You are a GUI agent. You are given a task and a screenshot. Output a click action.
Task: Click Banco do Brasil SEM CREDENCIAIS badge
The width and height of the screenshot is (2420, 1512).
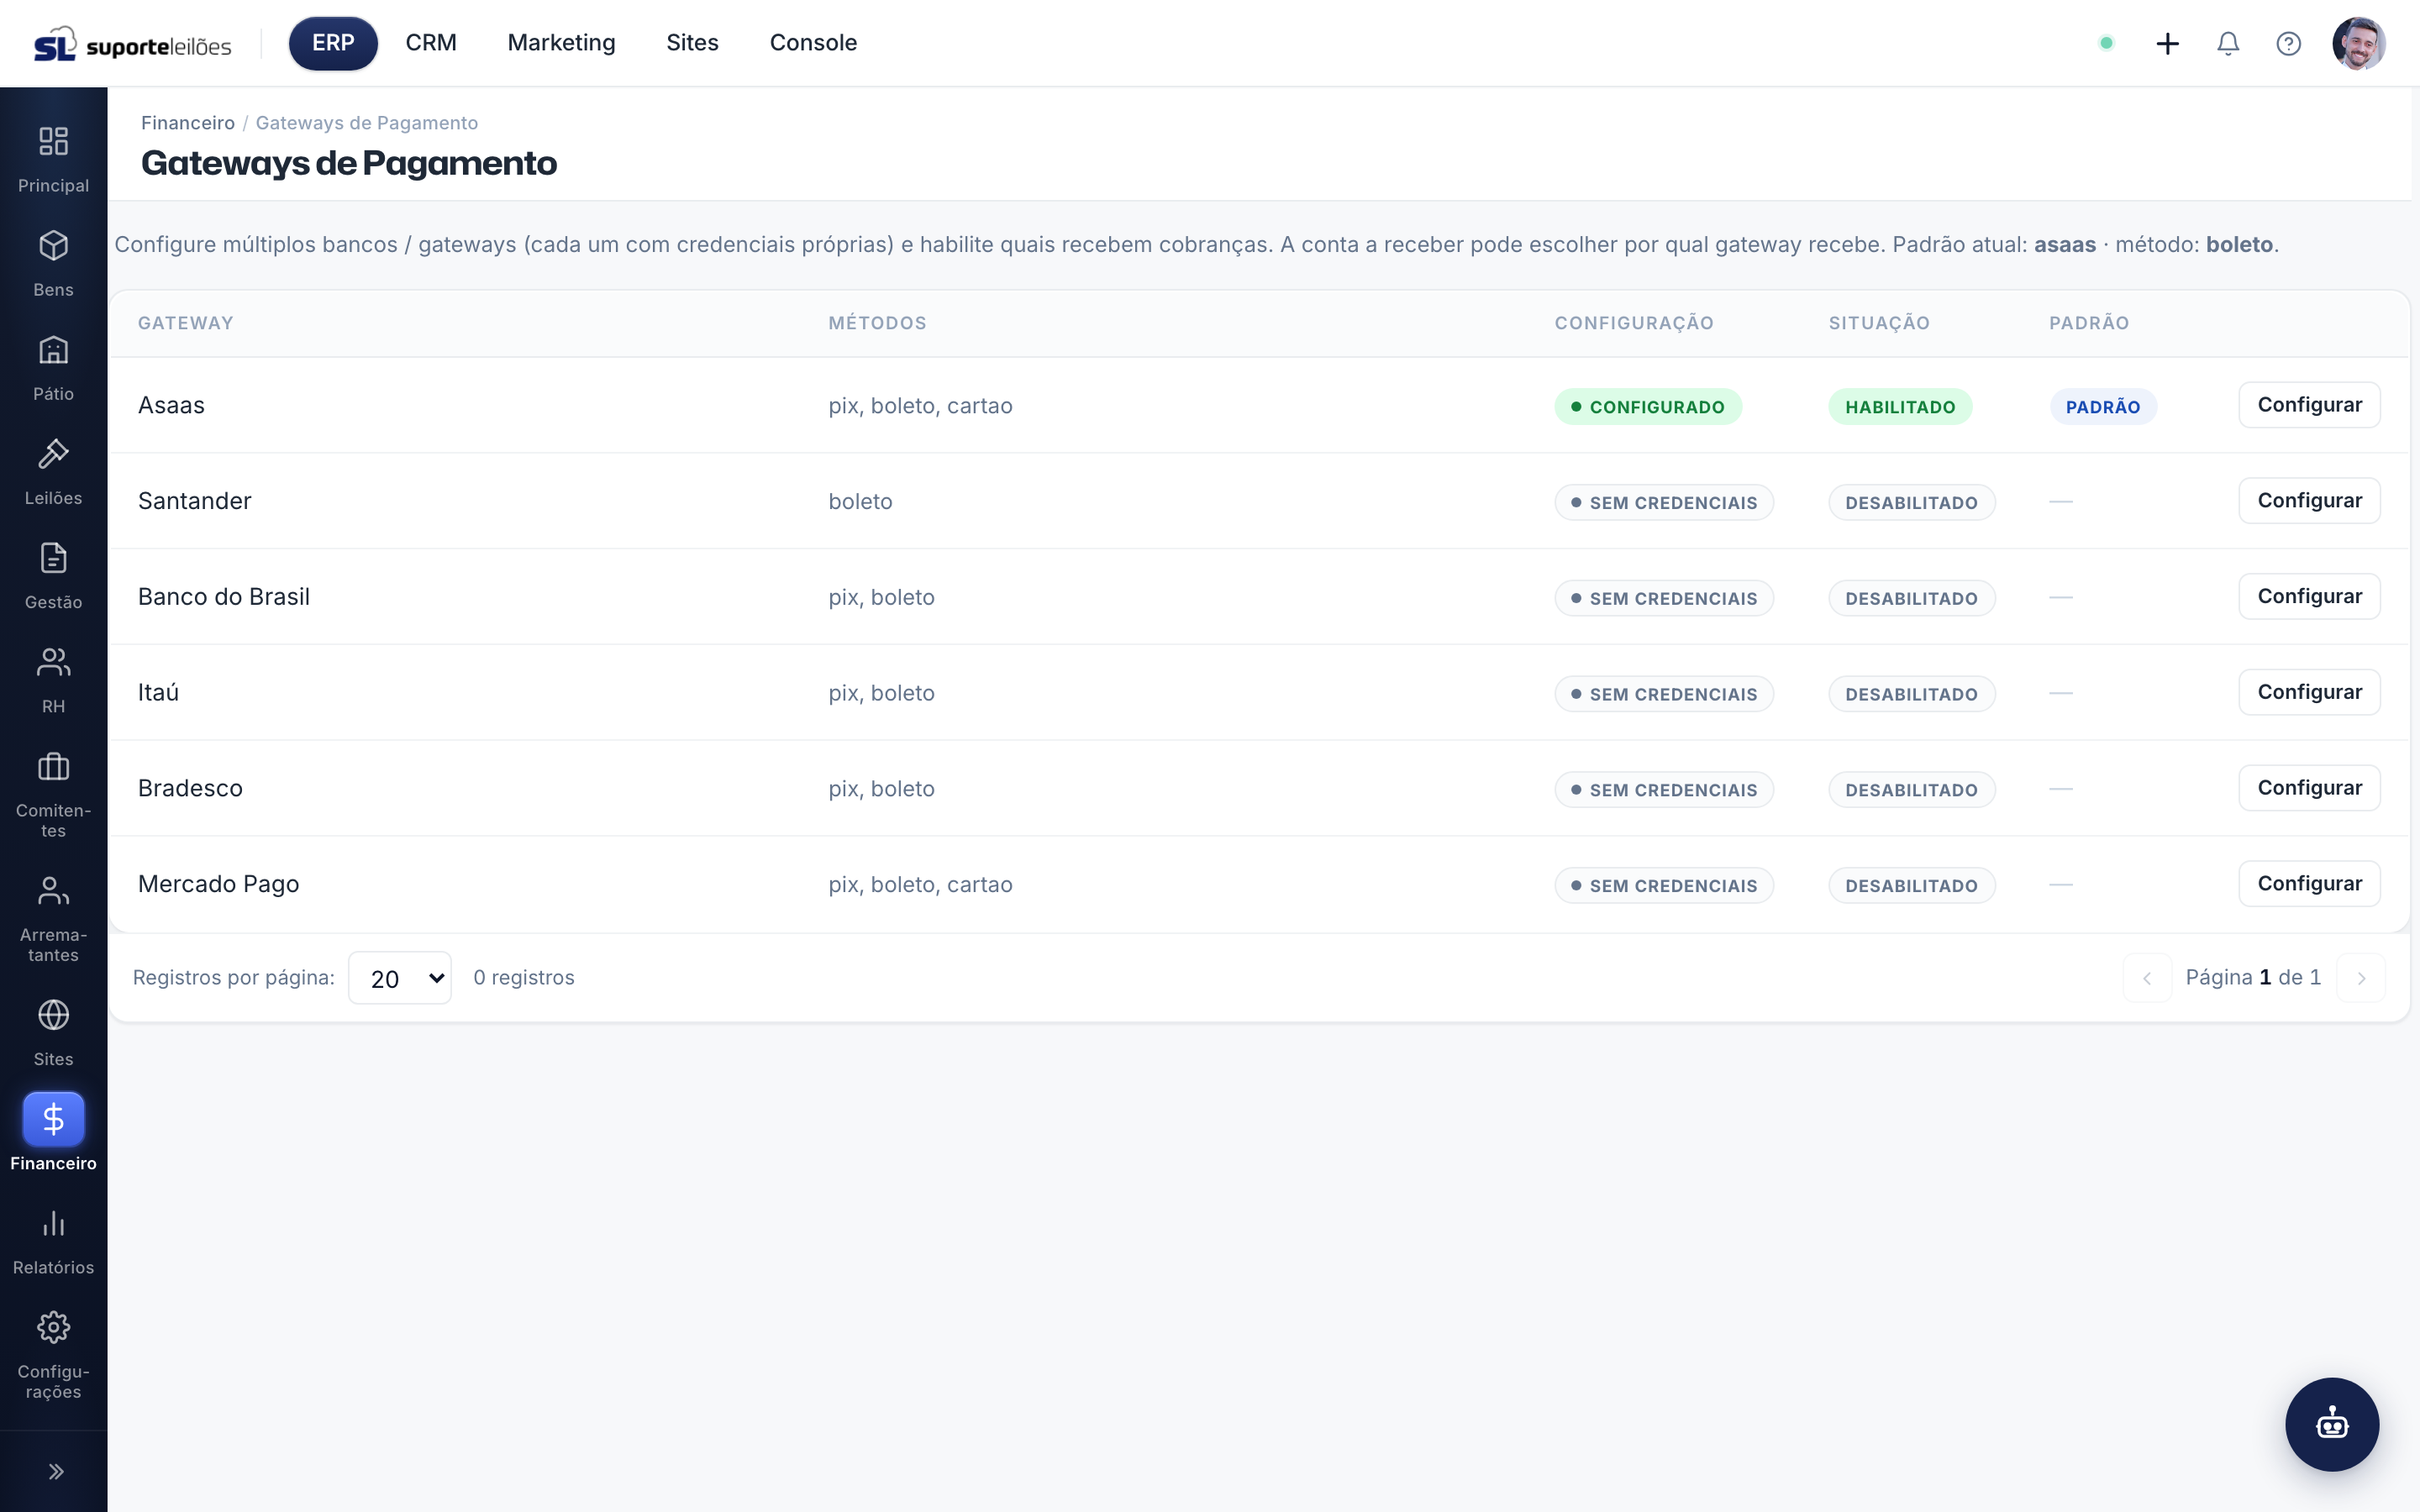(1664, 599)
